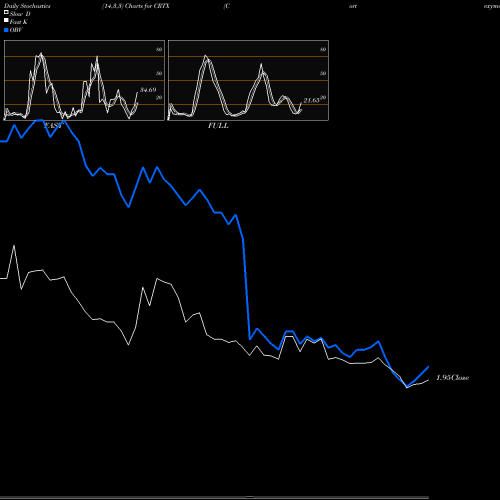Click the 'Slow D' legend label
The image size is (500, 500).
20,14
